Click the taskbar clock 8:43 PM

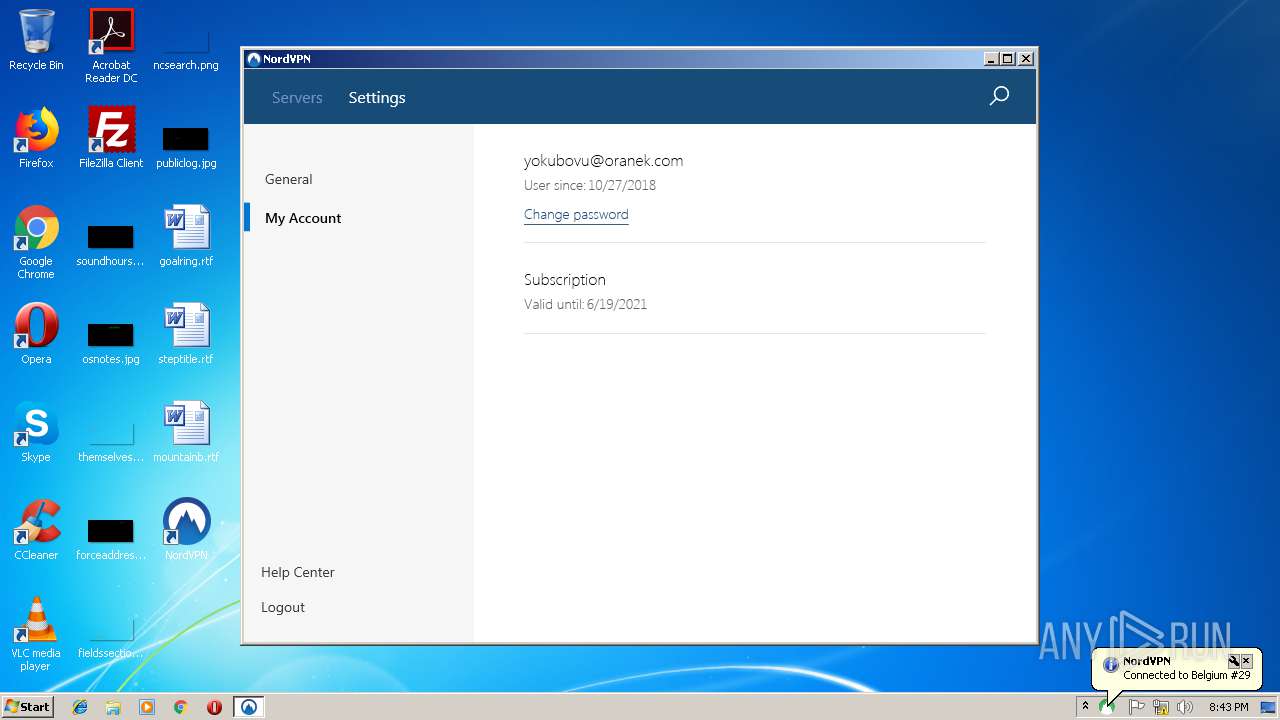click(x=1228, y=707)
